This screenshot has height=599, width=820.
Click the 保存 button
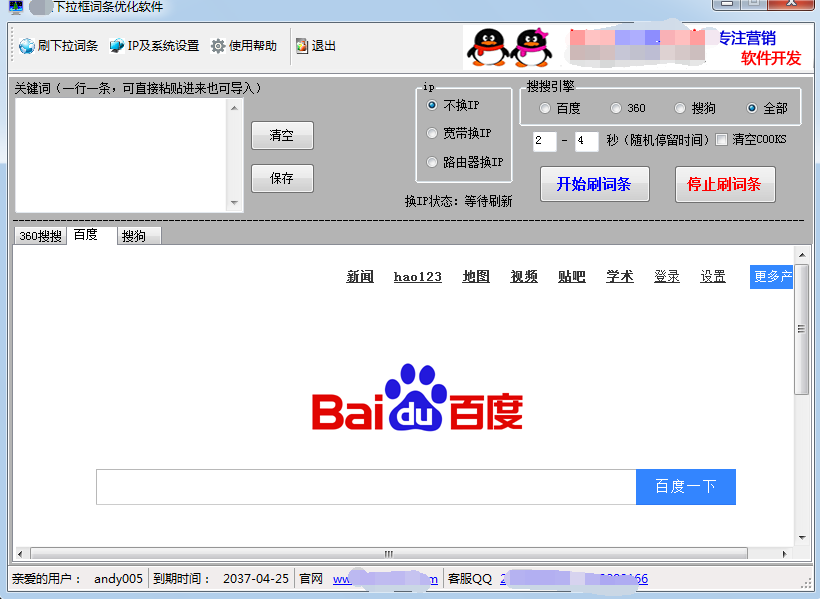tap(282, 178)
